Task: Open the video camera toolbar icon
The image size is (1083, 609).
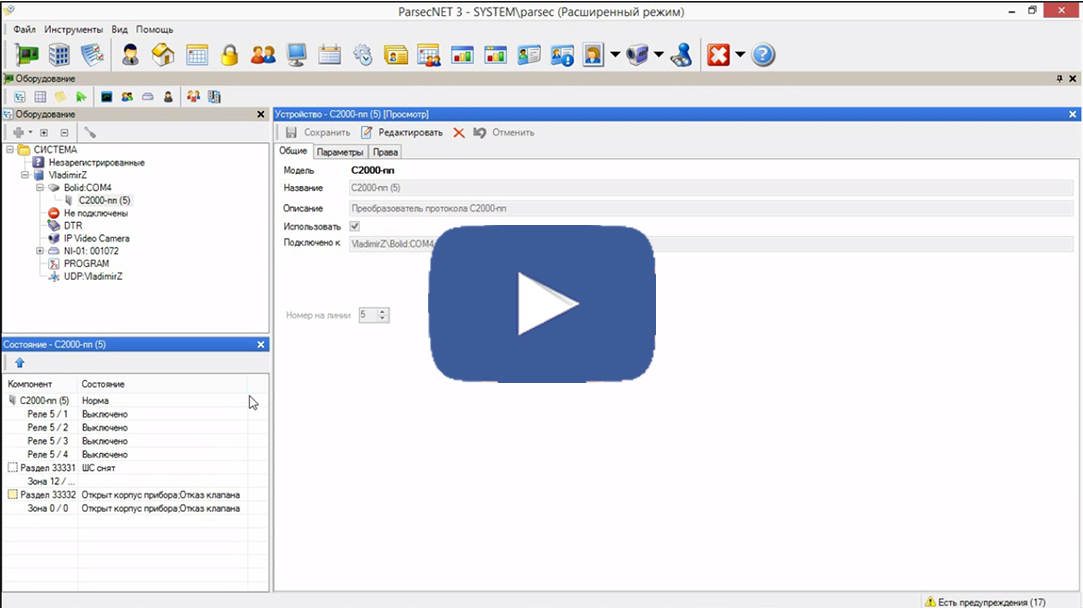Action: (x=637, y=55)
